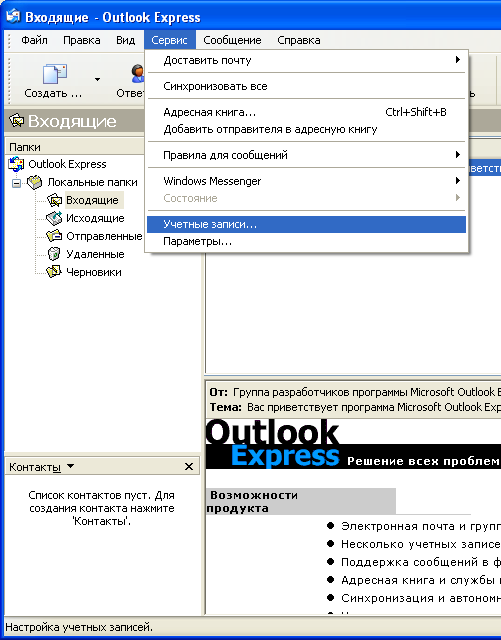Open Адресная книга menu entry
The width and height of the screenshot is (501, 640).
click(x=306, y=112)
